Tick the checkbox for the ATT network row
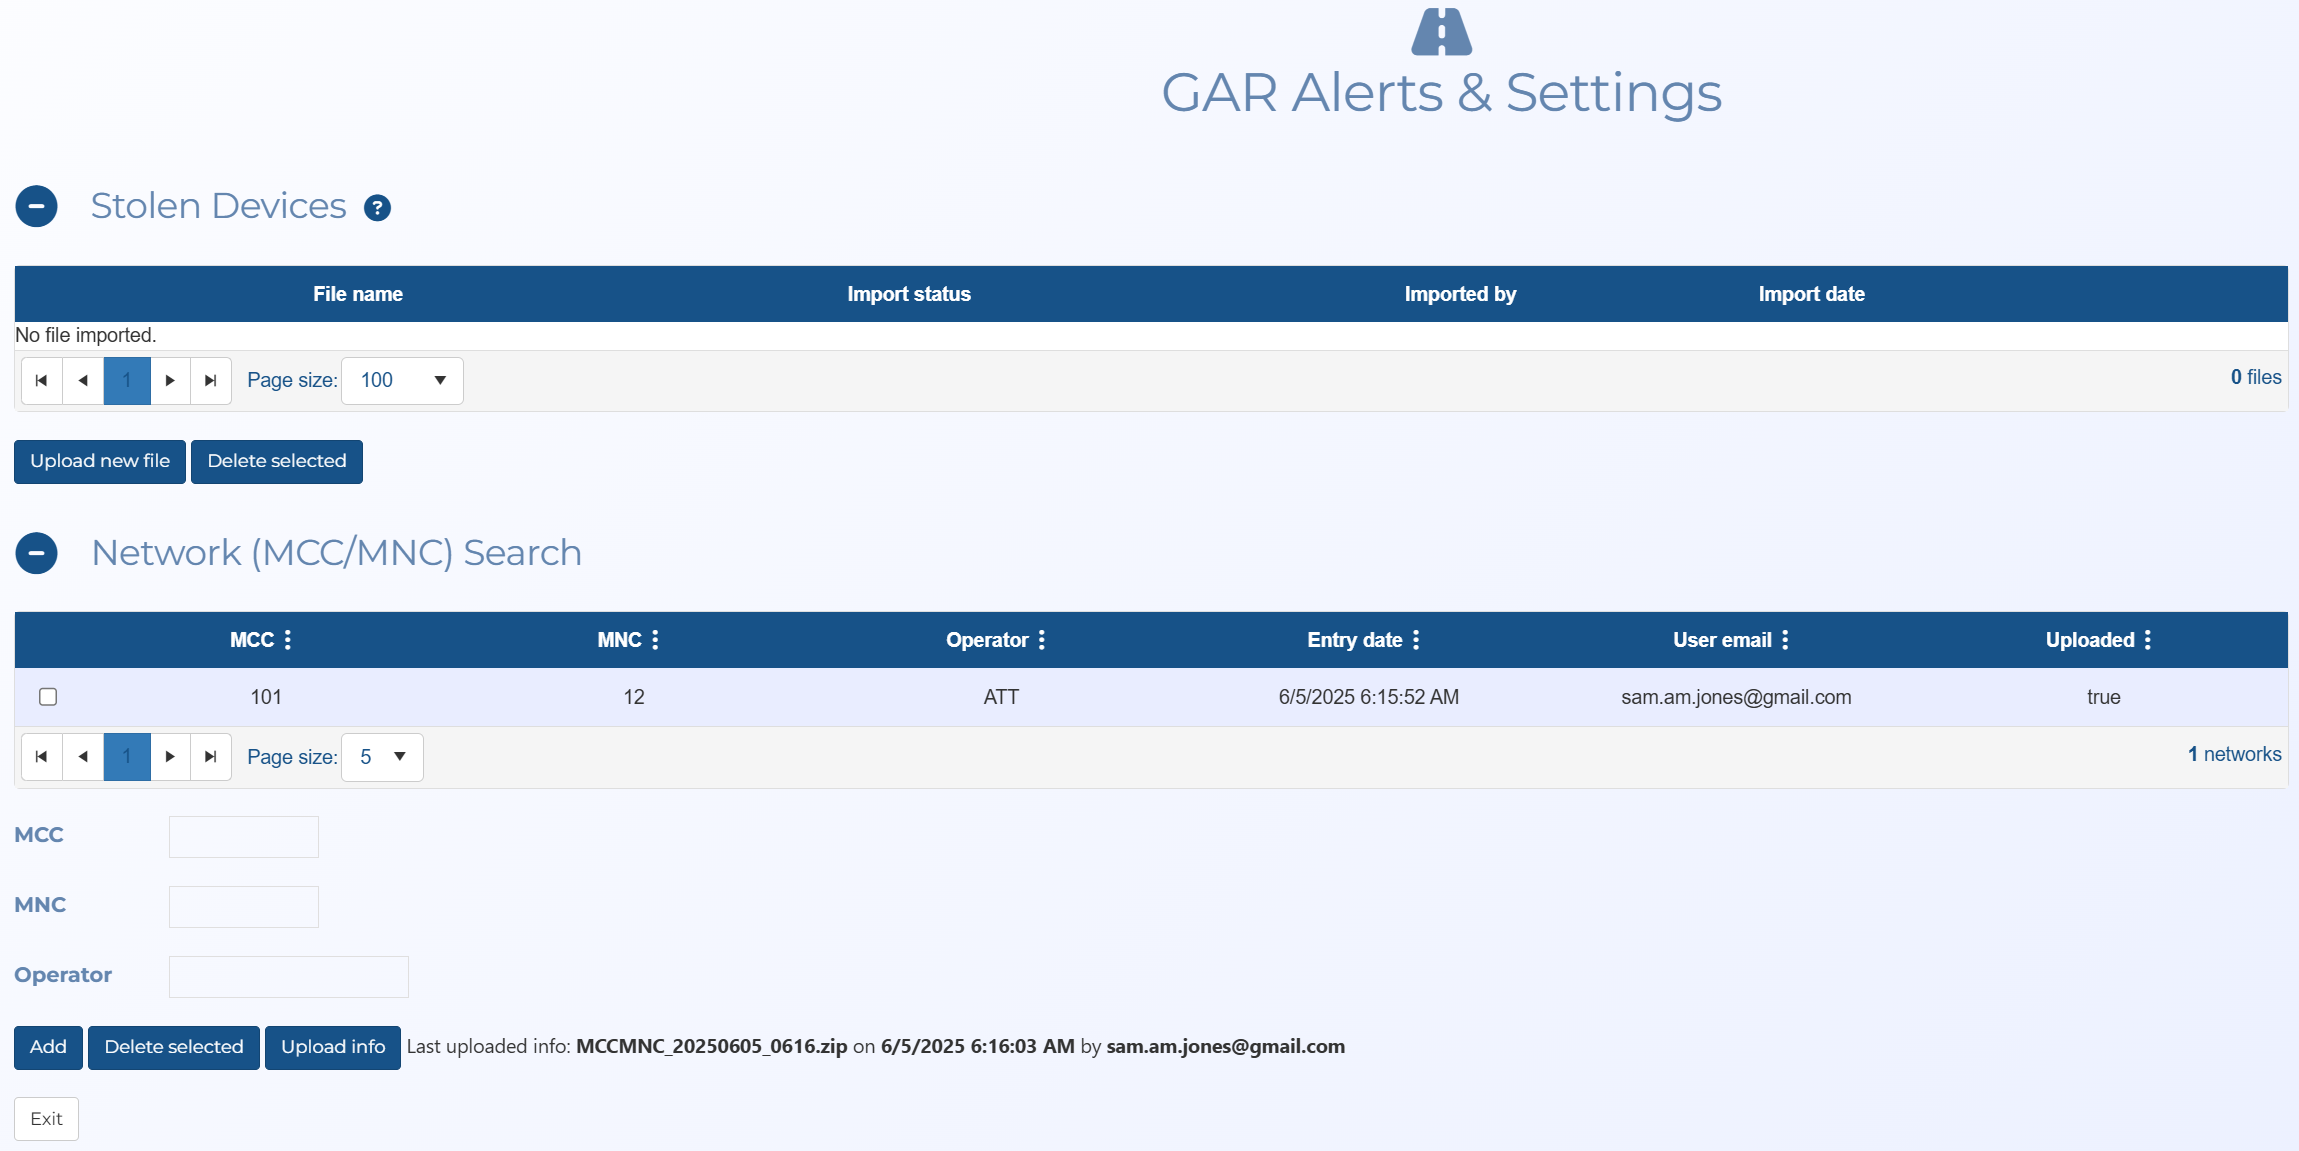 coord(48,697)
